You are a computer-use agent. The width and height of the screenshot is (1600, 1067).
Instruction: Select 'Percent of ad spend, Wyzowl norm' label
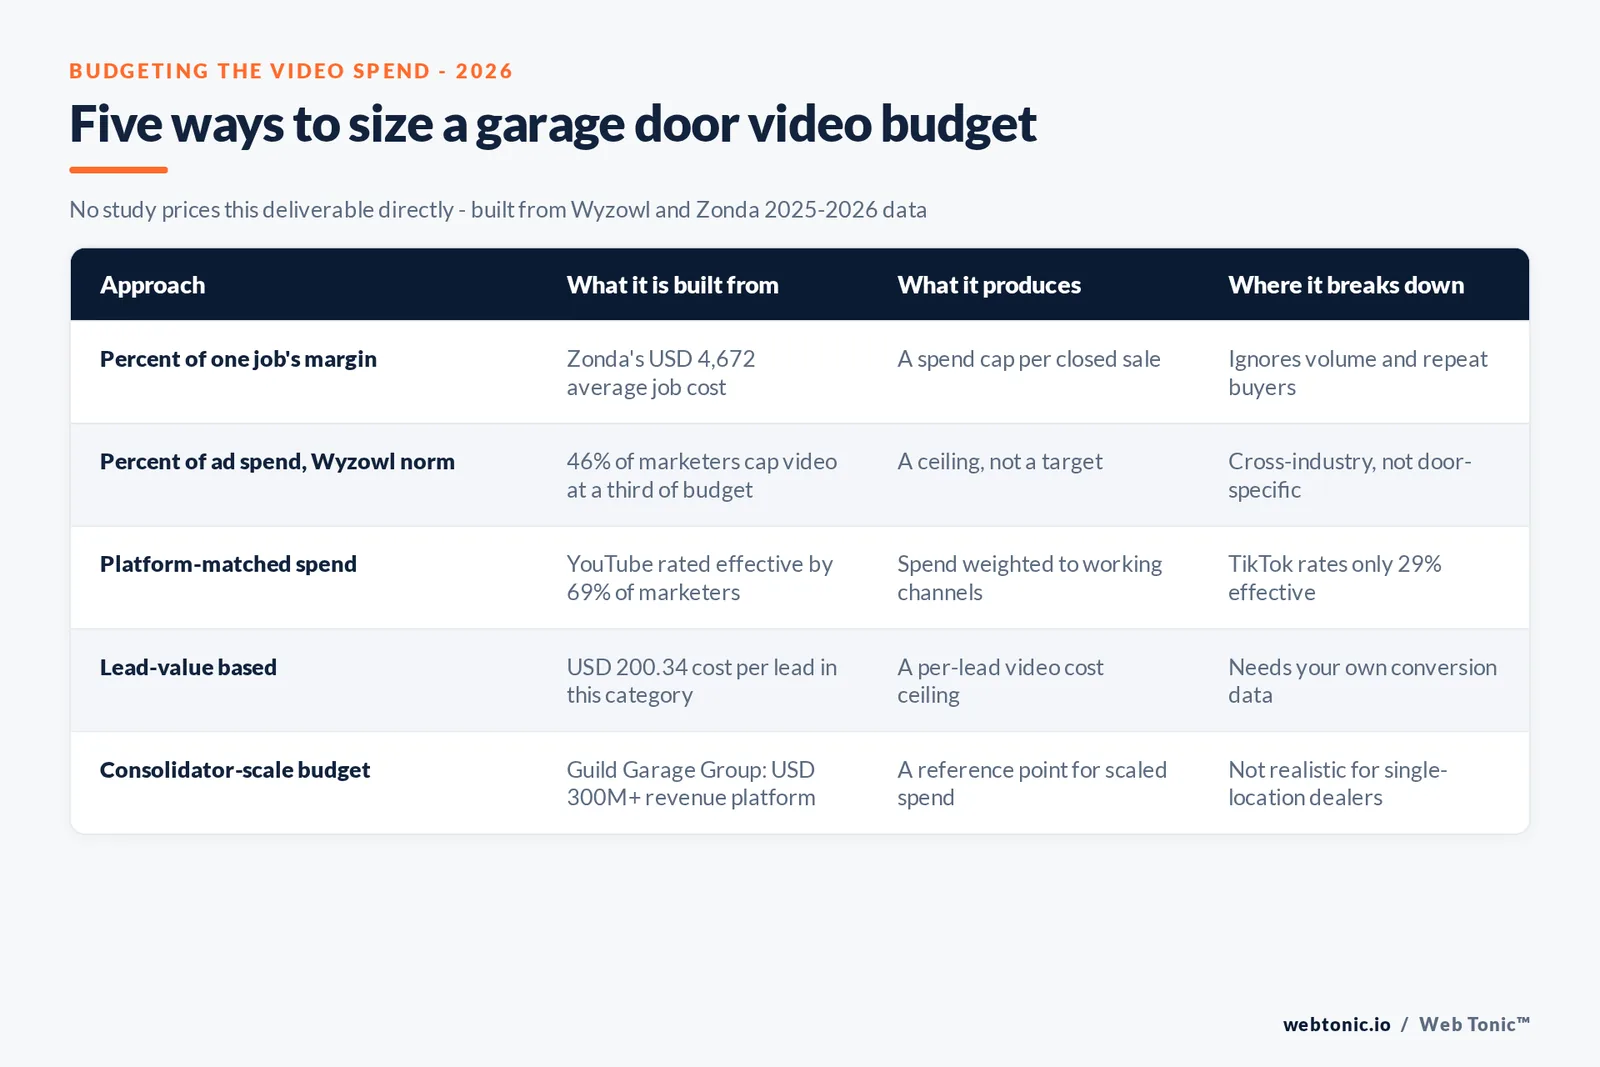point(278,462)
